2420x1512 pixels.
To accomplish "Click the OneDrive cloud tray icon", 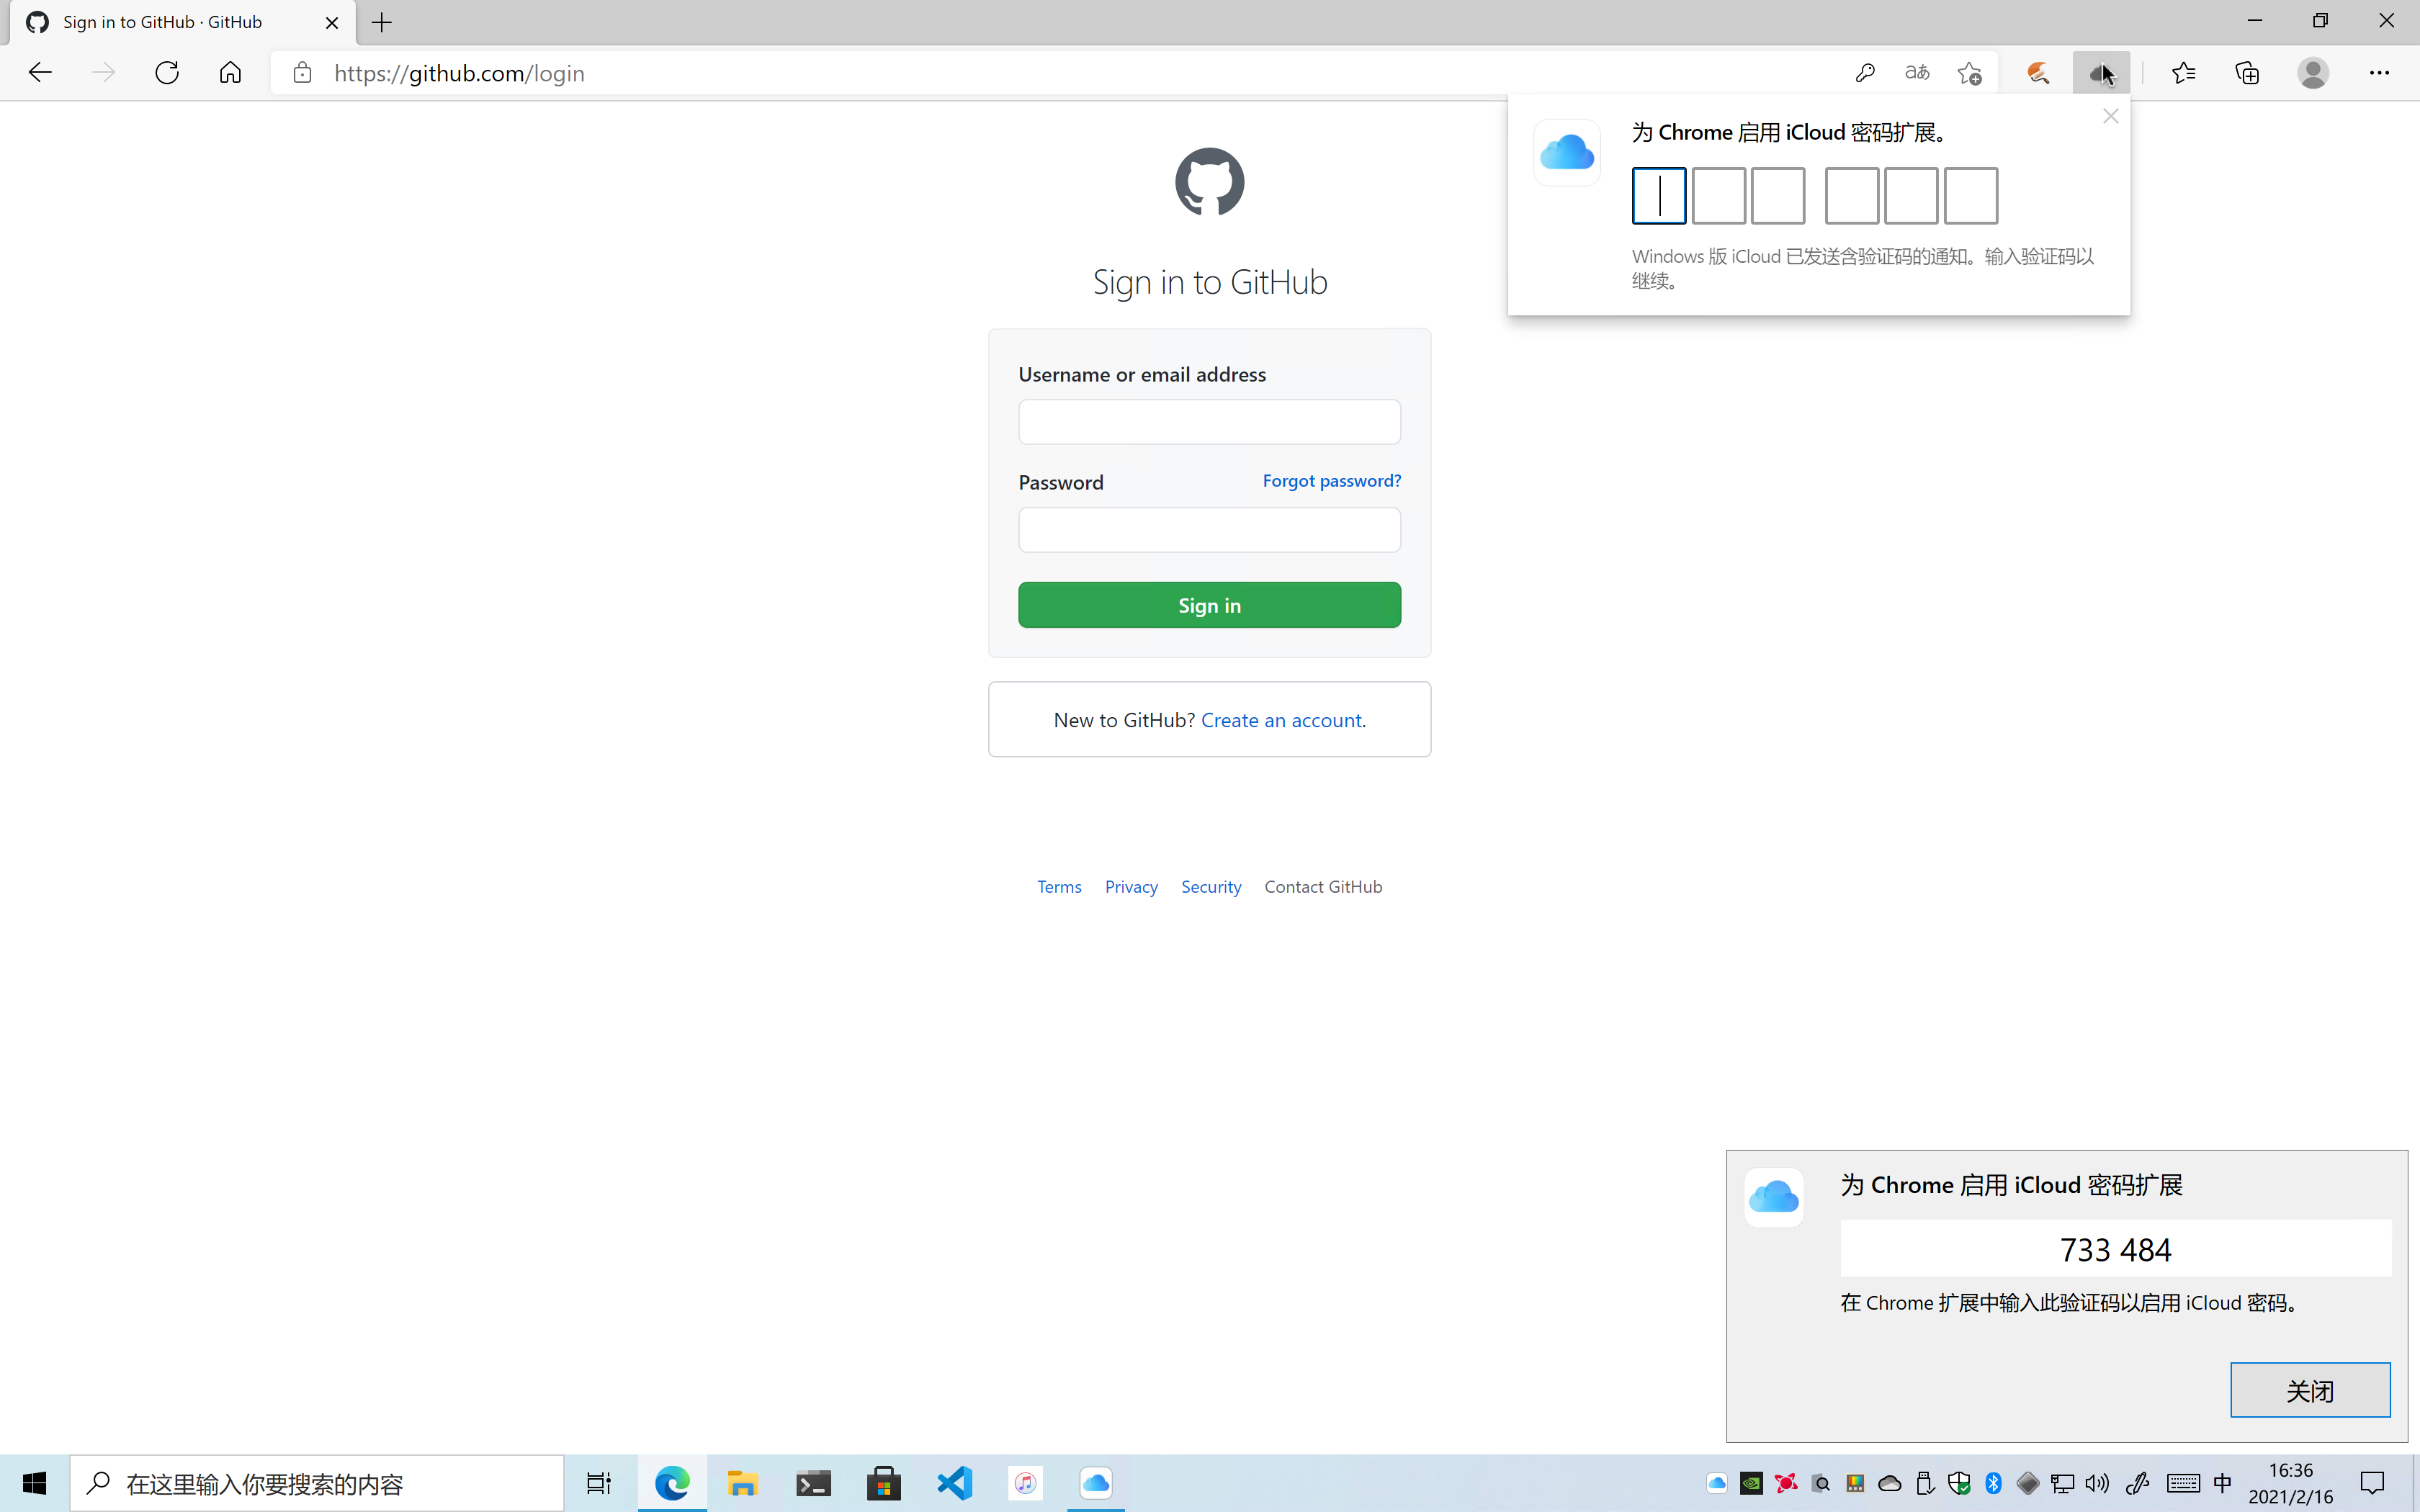I will click(x=1890, y=1484).
